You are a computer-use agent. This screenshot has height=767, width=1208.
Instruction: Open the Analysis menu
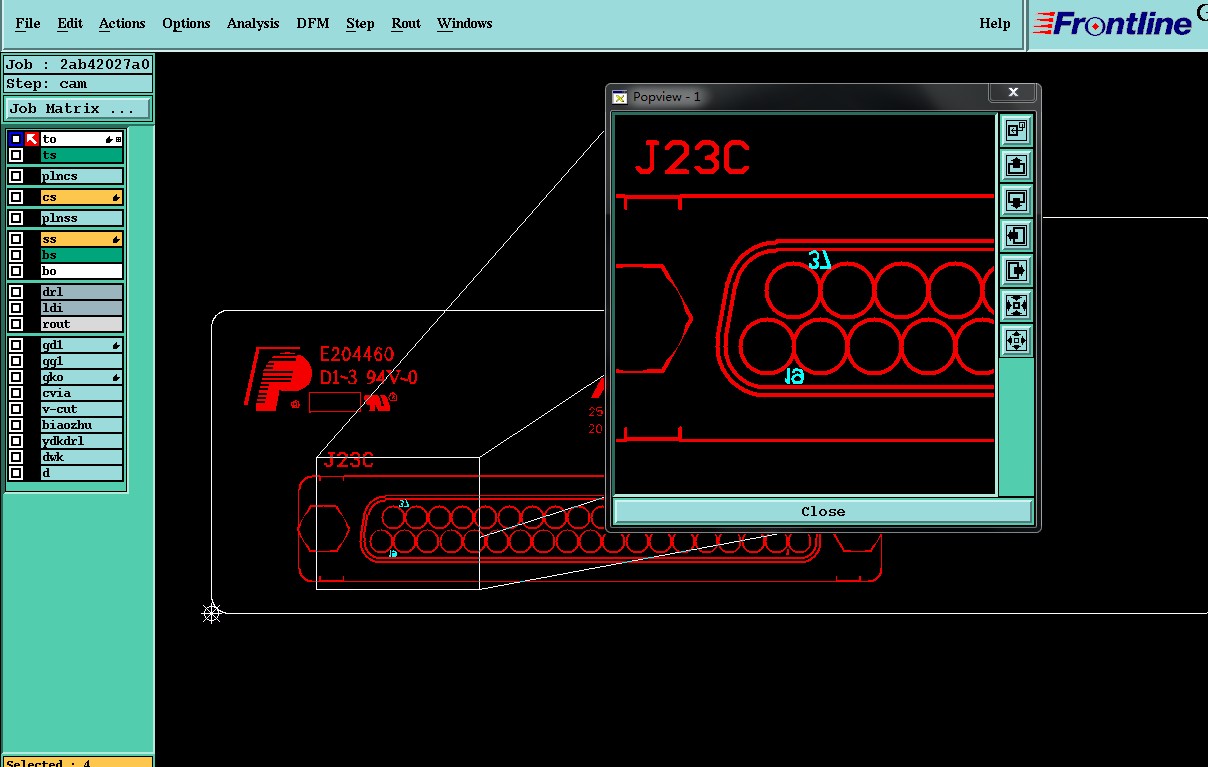pos(253,23)
